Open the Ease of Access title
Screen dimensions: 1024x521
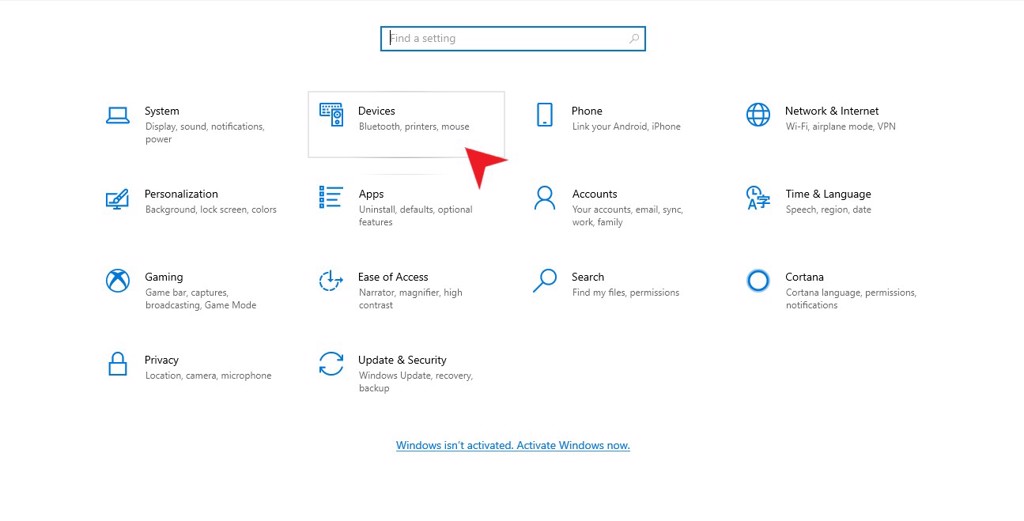click(x=393, y=277)
